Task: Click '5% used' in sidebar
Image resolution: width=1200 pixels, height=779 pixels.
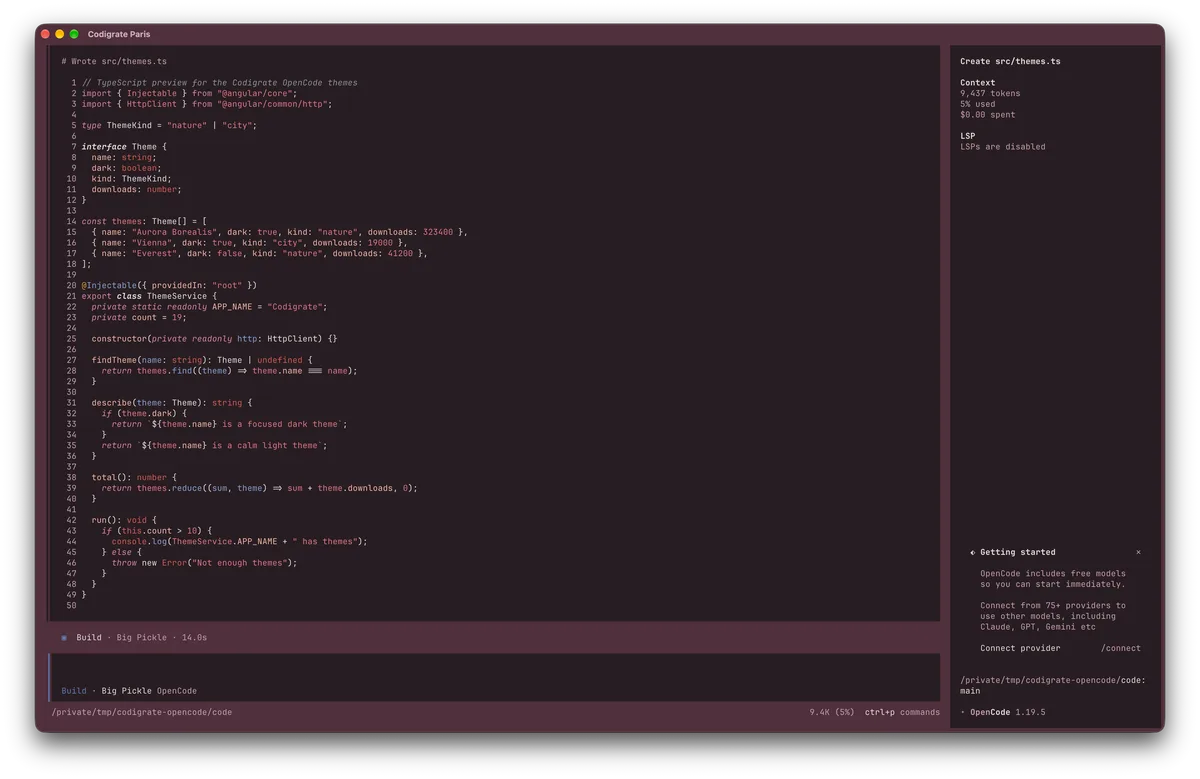Action: coord(977,104)
